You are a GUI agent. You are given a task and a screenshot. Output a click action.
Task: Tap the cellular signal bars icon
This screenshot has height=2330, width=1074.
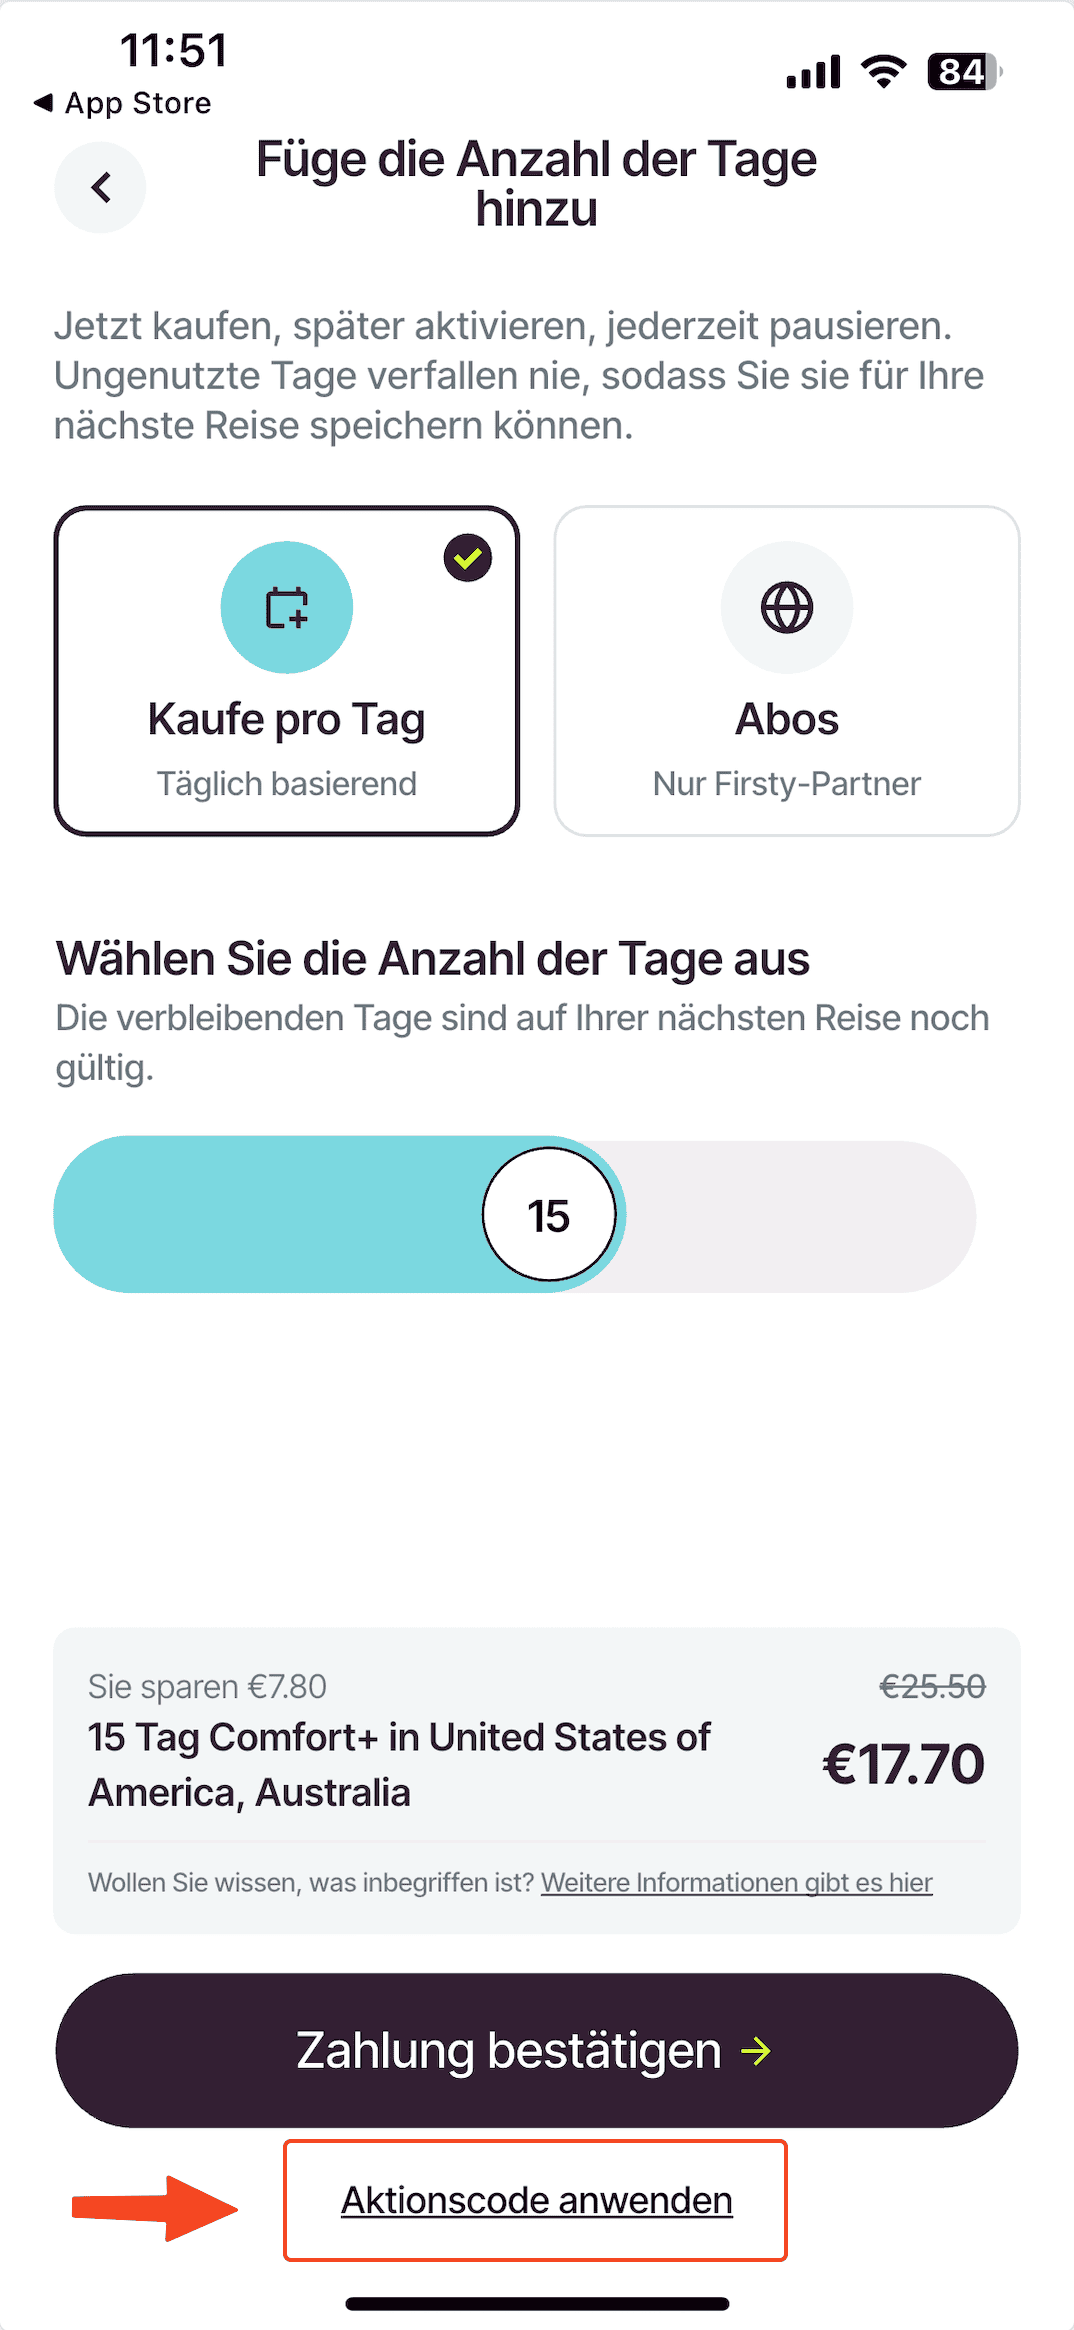point(813,72)
